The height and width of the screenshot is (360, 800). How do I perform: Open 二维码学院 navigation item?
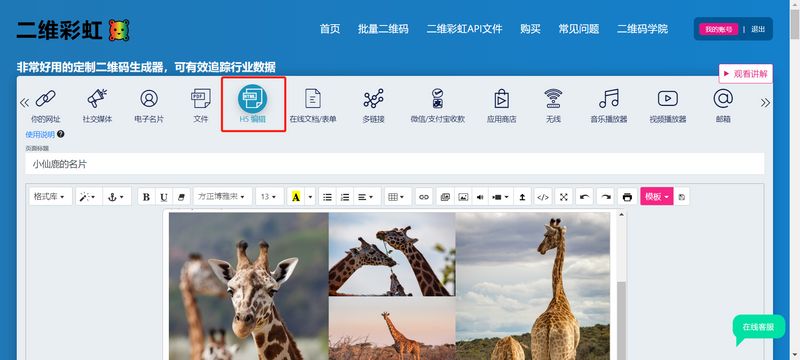[642, 29]
